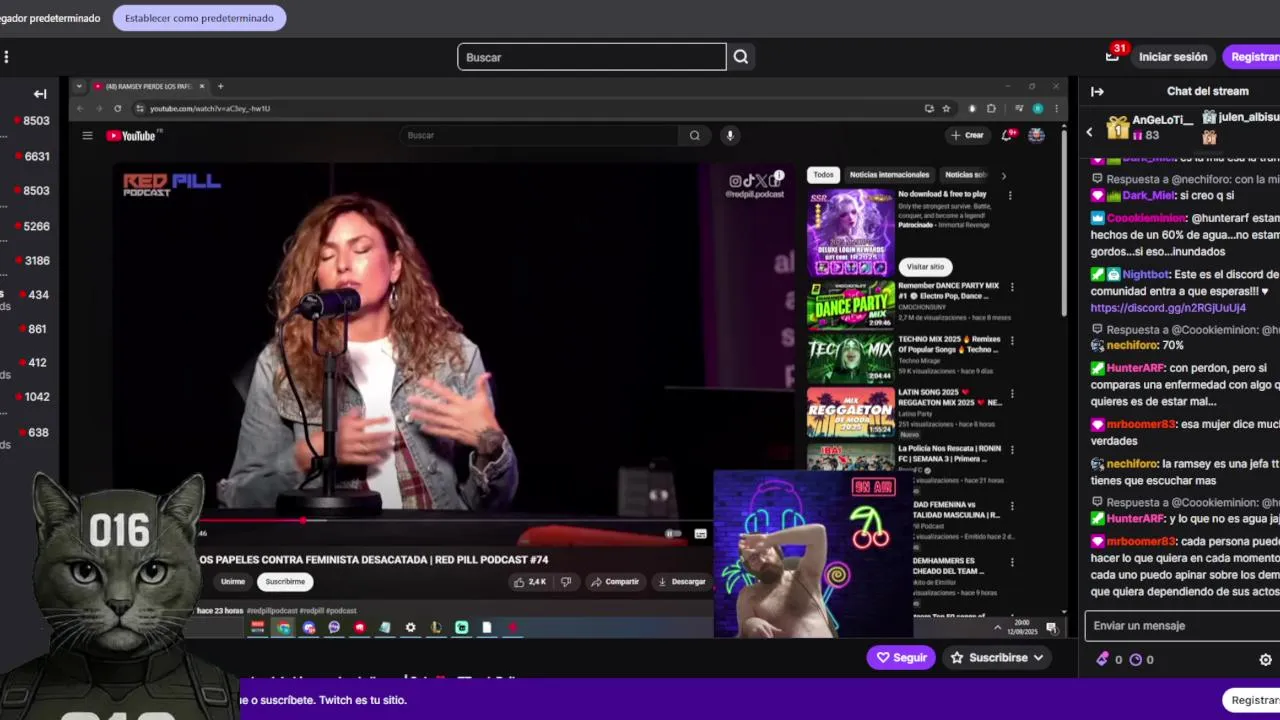Click the Descargar download button
Viewport: 1280px width, 720px height.
pos(681,581)
